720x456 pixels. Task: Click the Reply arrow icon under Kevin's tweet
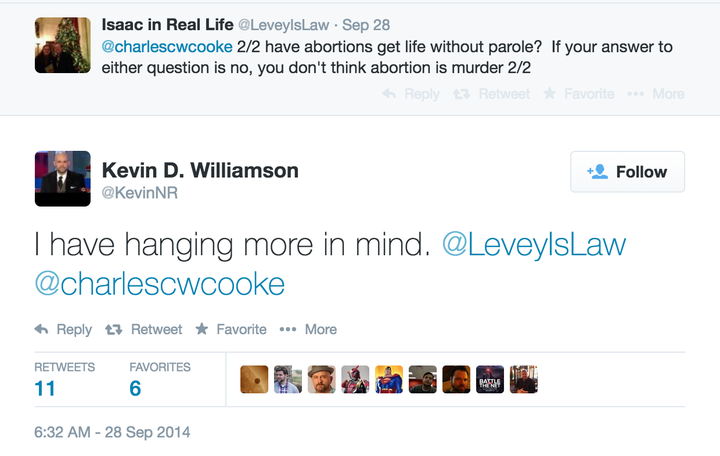click(x=41, y=329)
